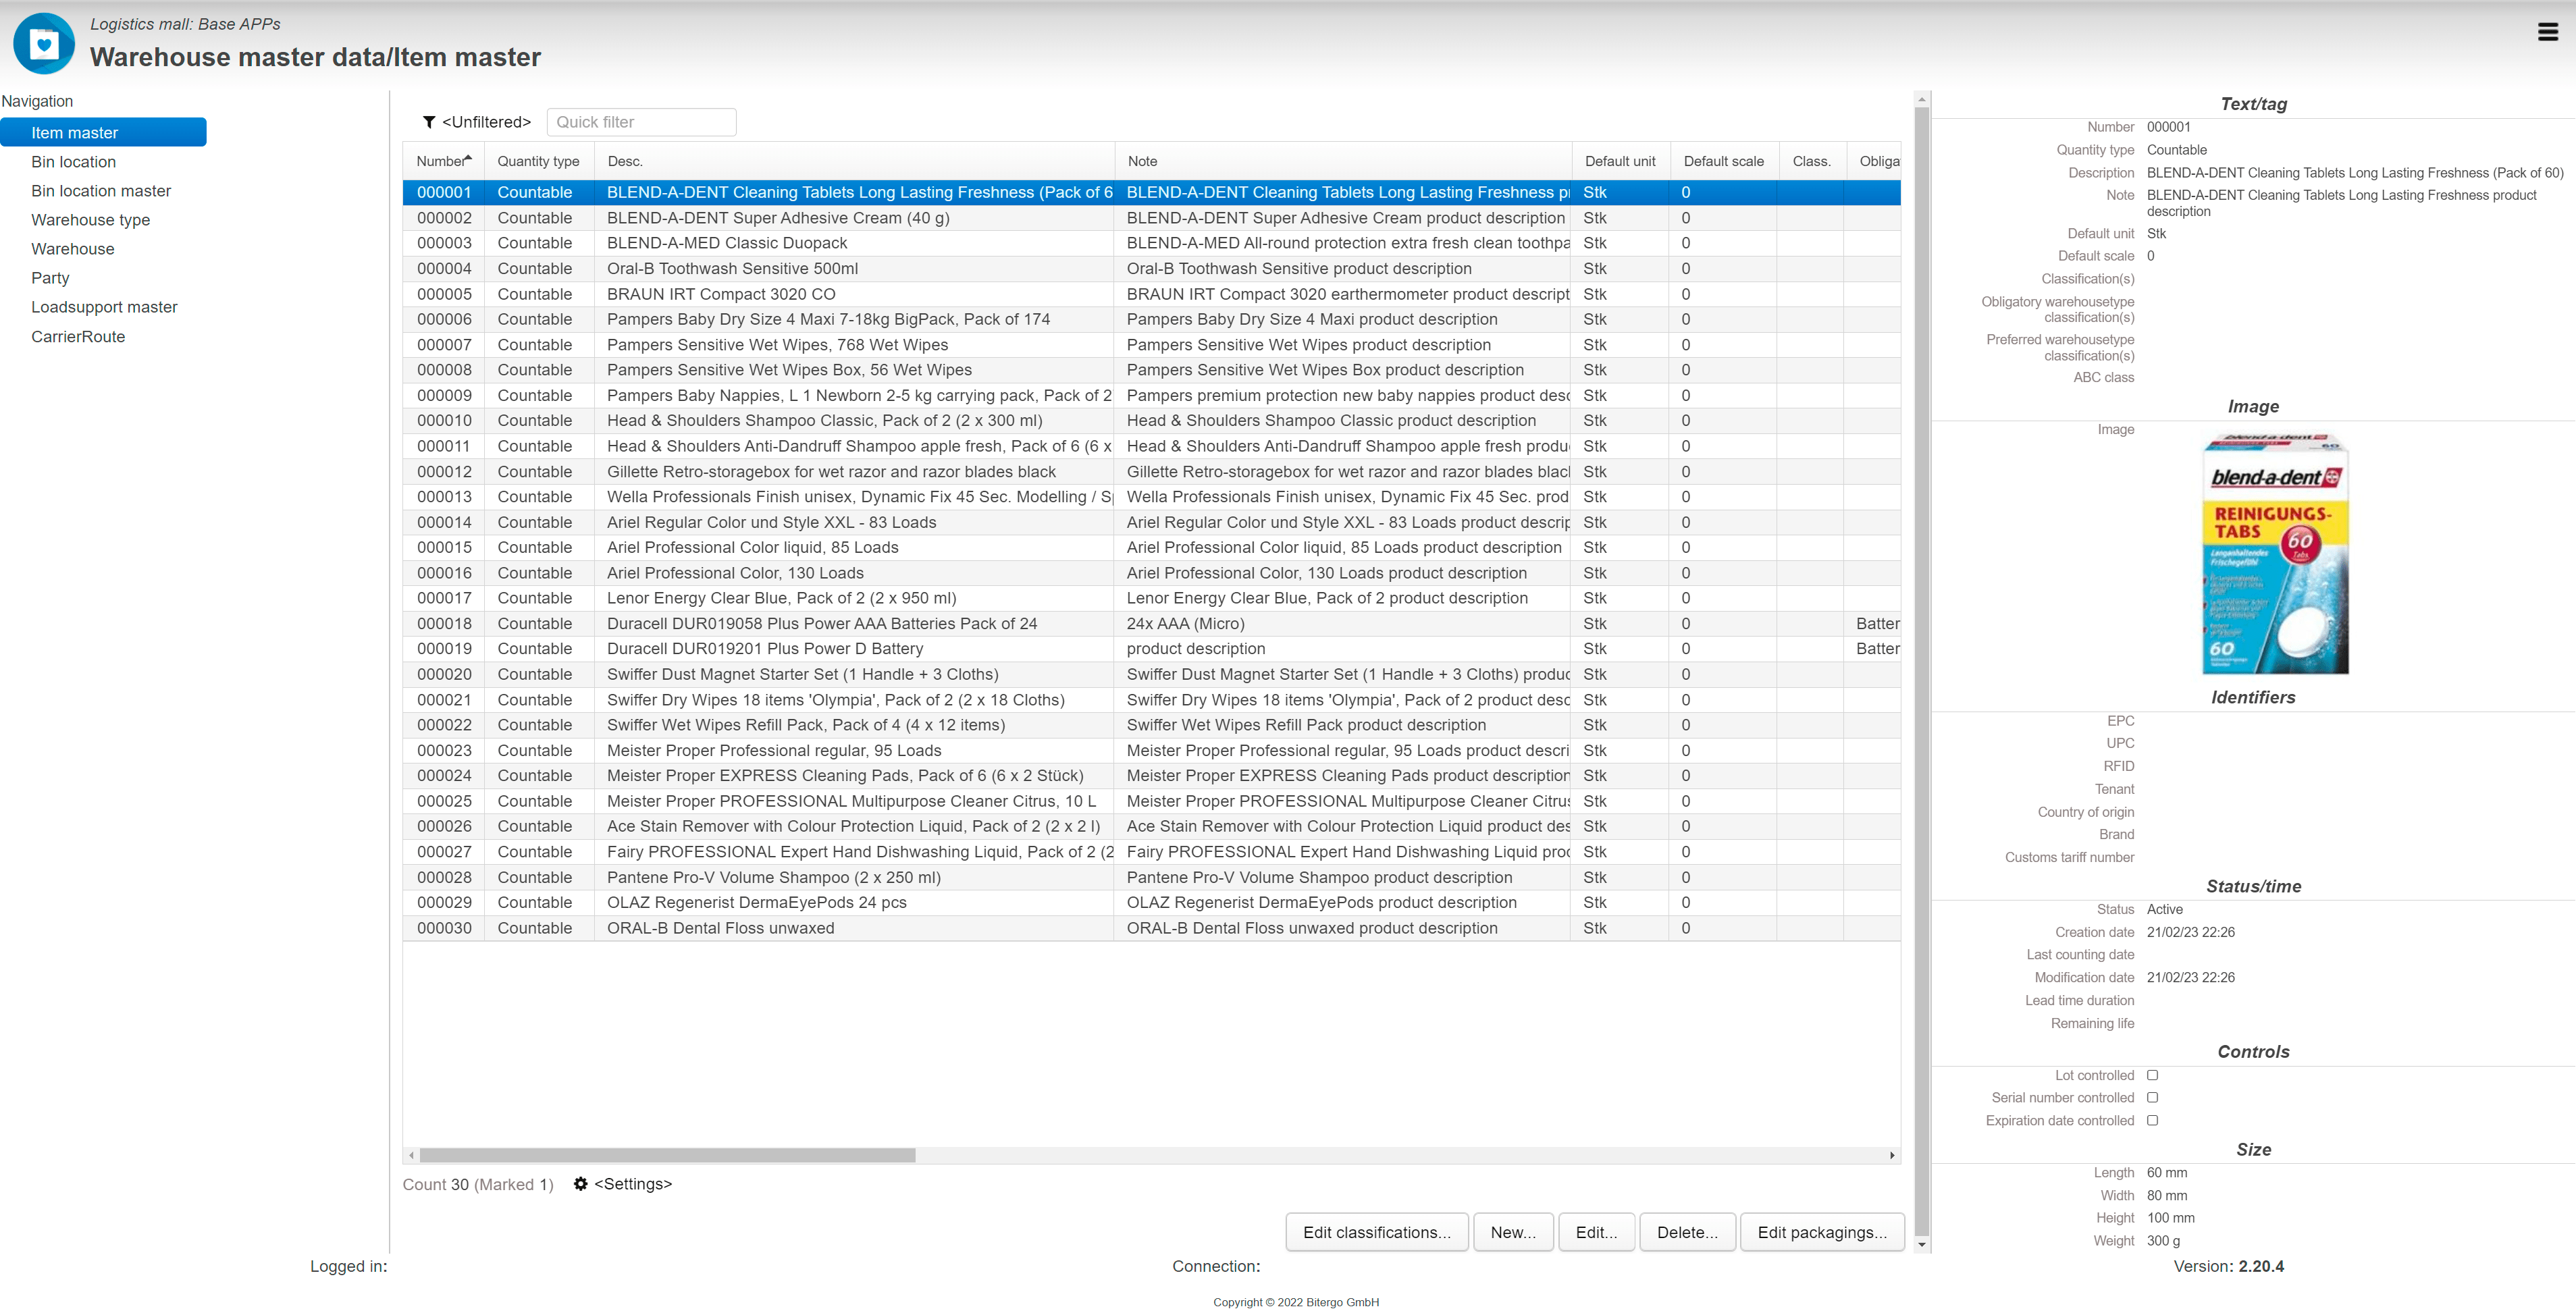Image resolution: width=2576 pixels, height=1313 pixels.
Task: Click the filter funnel icon
Action: (429, 122)
